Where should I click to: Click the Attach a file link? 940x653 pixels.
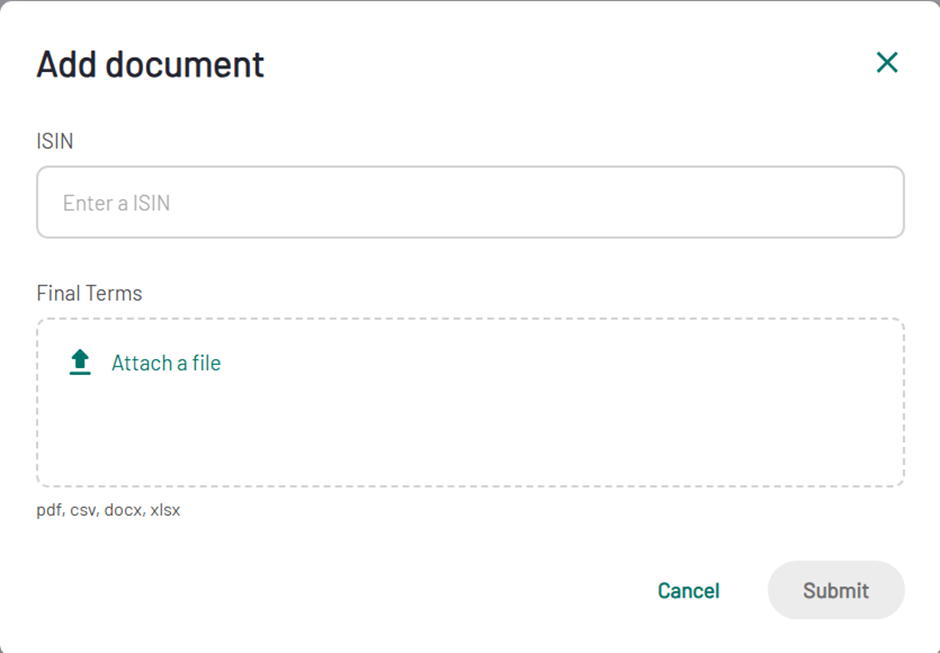click(166, 363)
